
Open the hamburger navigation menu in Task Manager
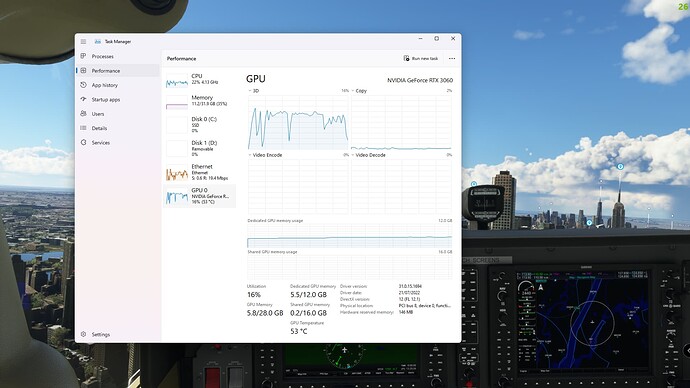pos(83,41)
